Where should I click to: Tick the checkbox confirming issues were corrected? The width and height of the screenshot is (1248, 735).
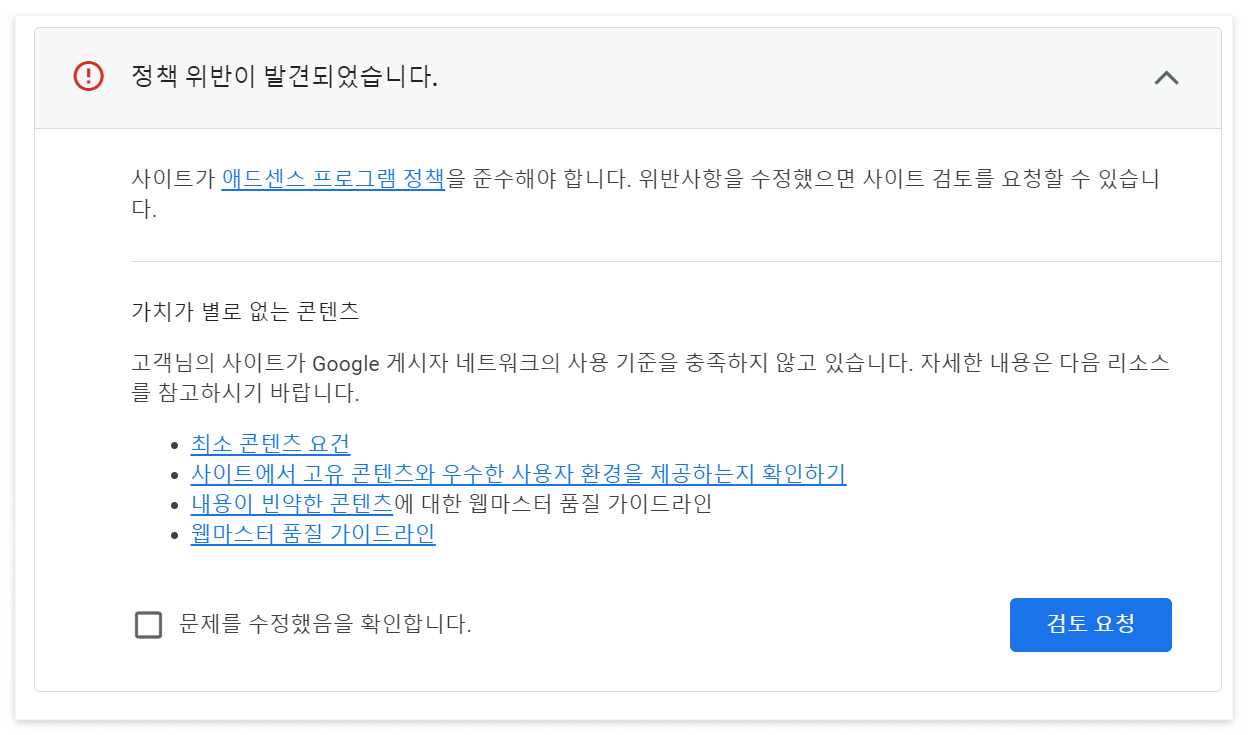[146, 624]
